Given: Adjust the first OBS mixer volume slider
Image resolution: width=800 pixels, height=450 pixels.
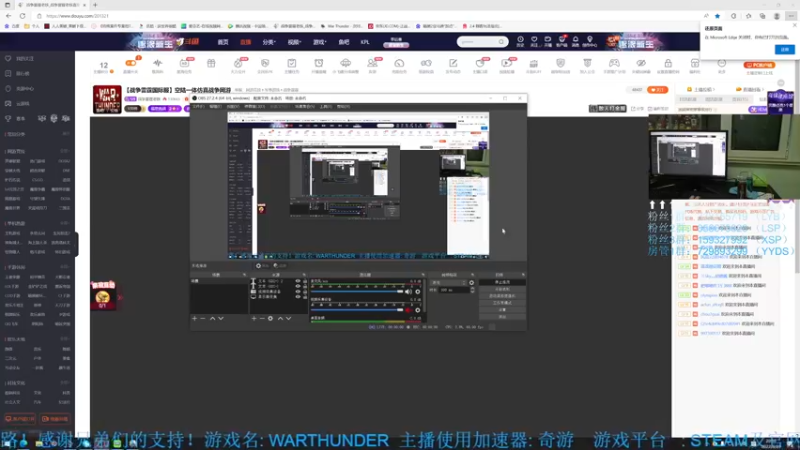Looking at the screenshot, I should (x=357, y=292).
